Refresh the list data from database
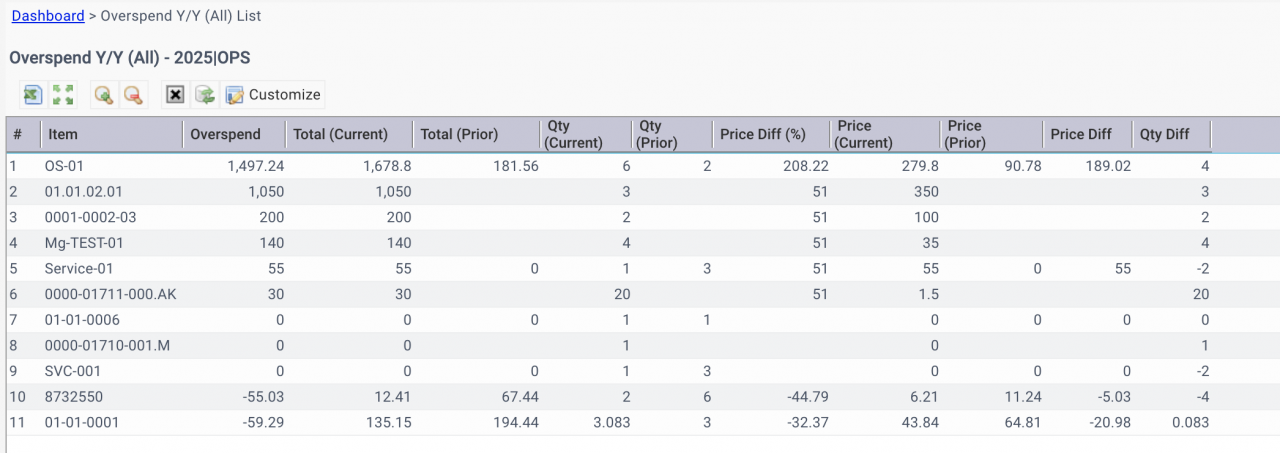Screen dimensions: 1280x453 click(x=205, y=95)
